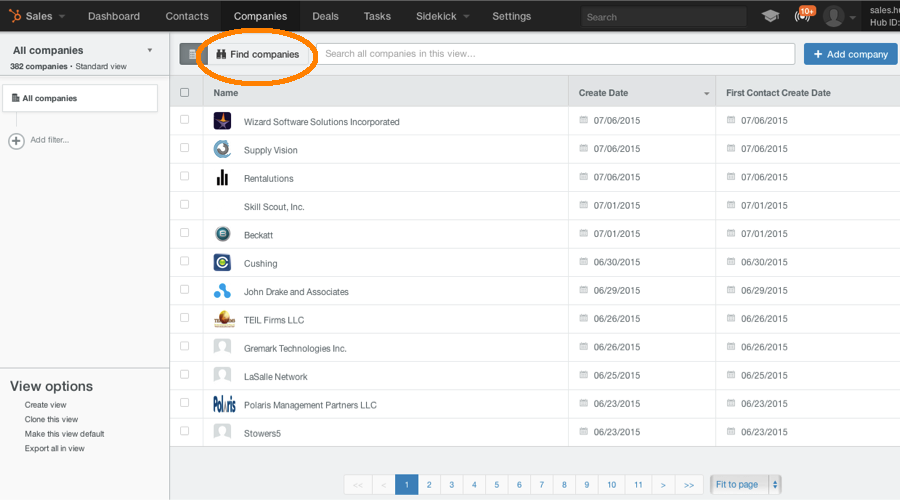Check the Skill Scout, Inc. row checkbox
900x500 pixels.
pyautogui.click(x=184, y=204)
